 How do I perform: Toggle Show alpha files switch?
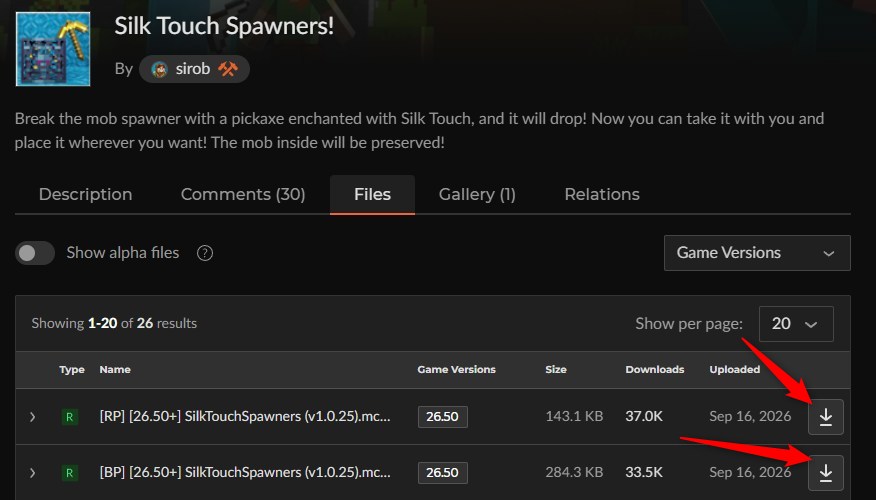(35, 253)
